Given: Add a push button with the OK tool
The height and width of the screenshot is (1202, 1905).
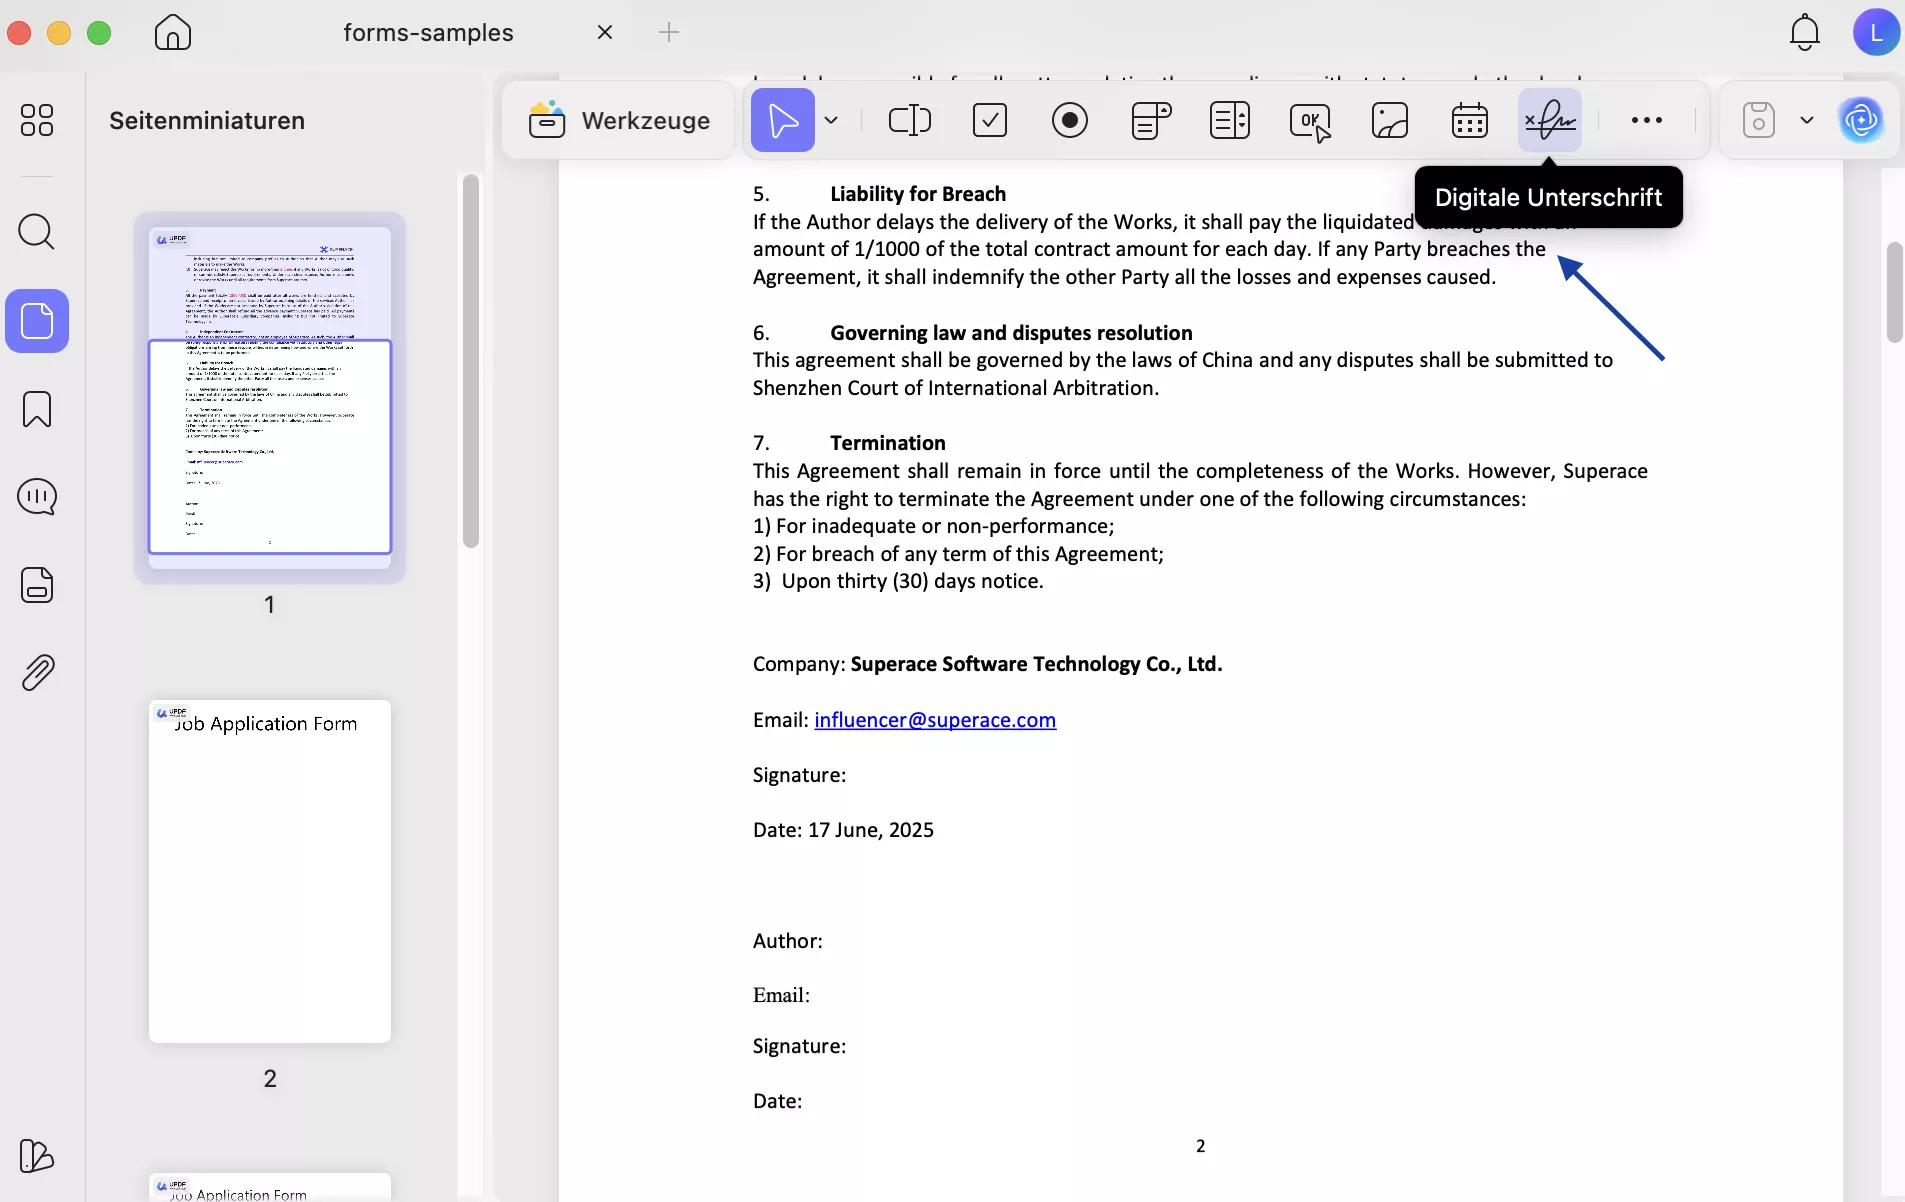Looking at the screenshot, I should [x=1311, y=120].
